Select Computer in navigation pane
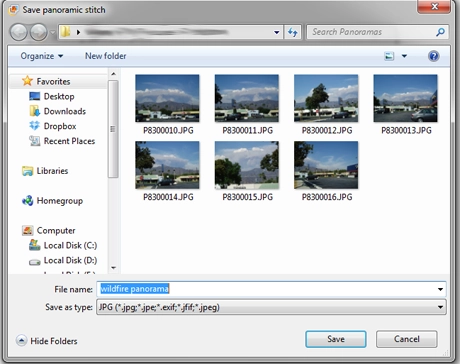 tap(56, 231)
